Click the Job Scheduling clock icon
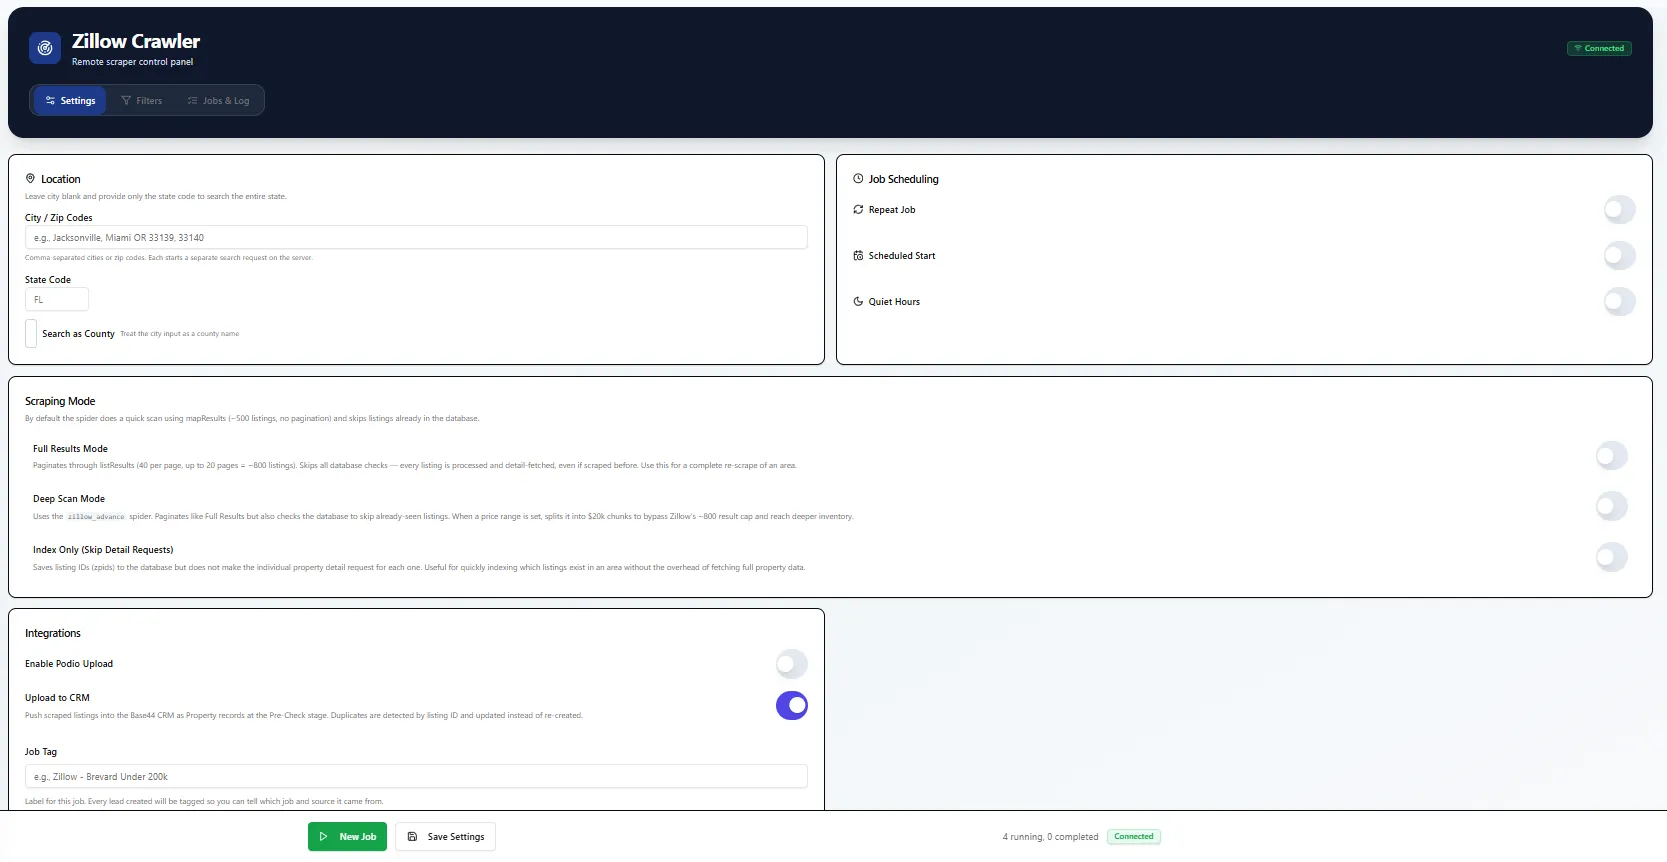 point(858,179)
